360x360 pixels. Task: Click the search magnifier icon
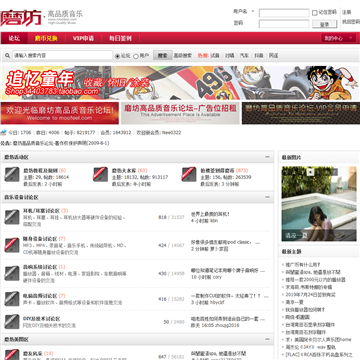(7, 56)
